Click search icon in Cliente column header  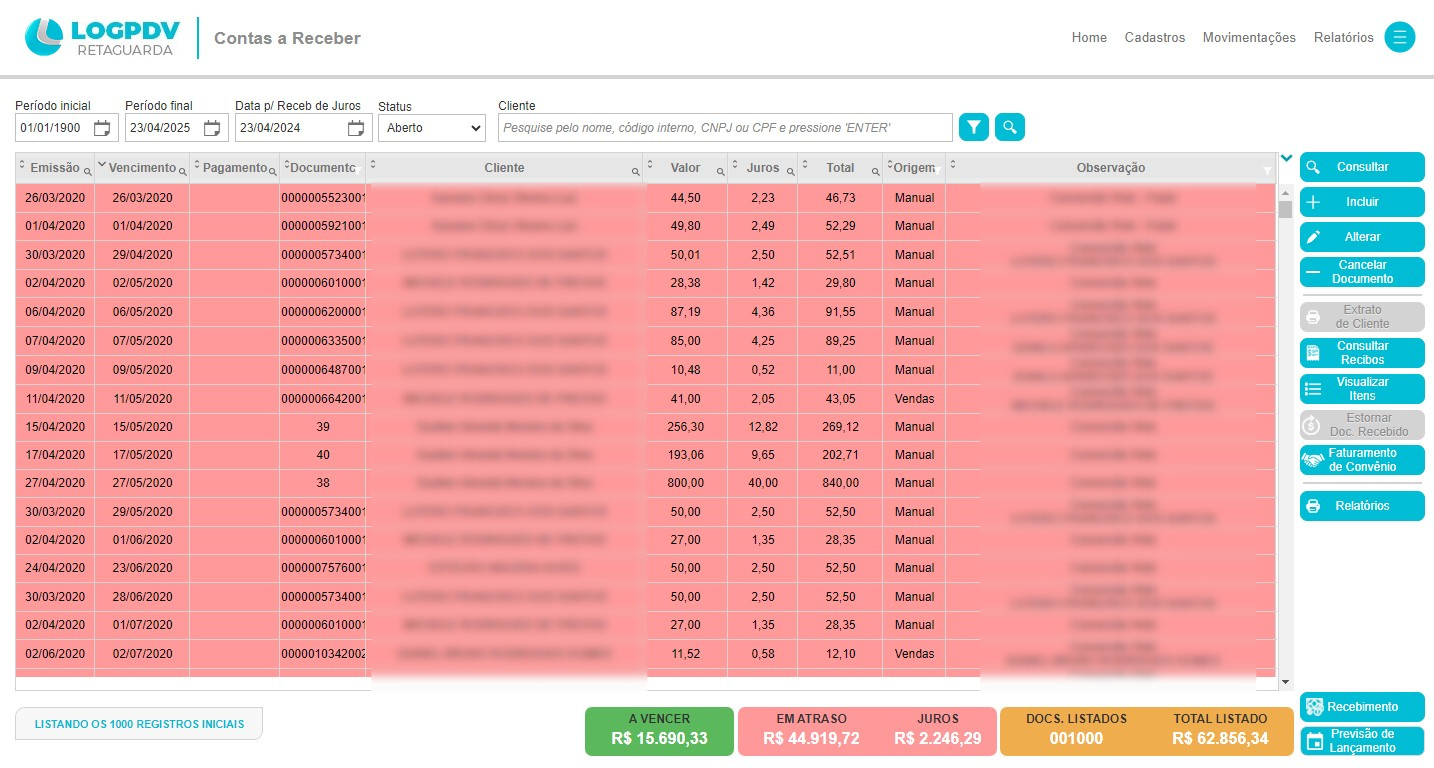point(635,172)
